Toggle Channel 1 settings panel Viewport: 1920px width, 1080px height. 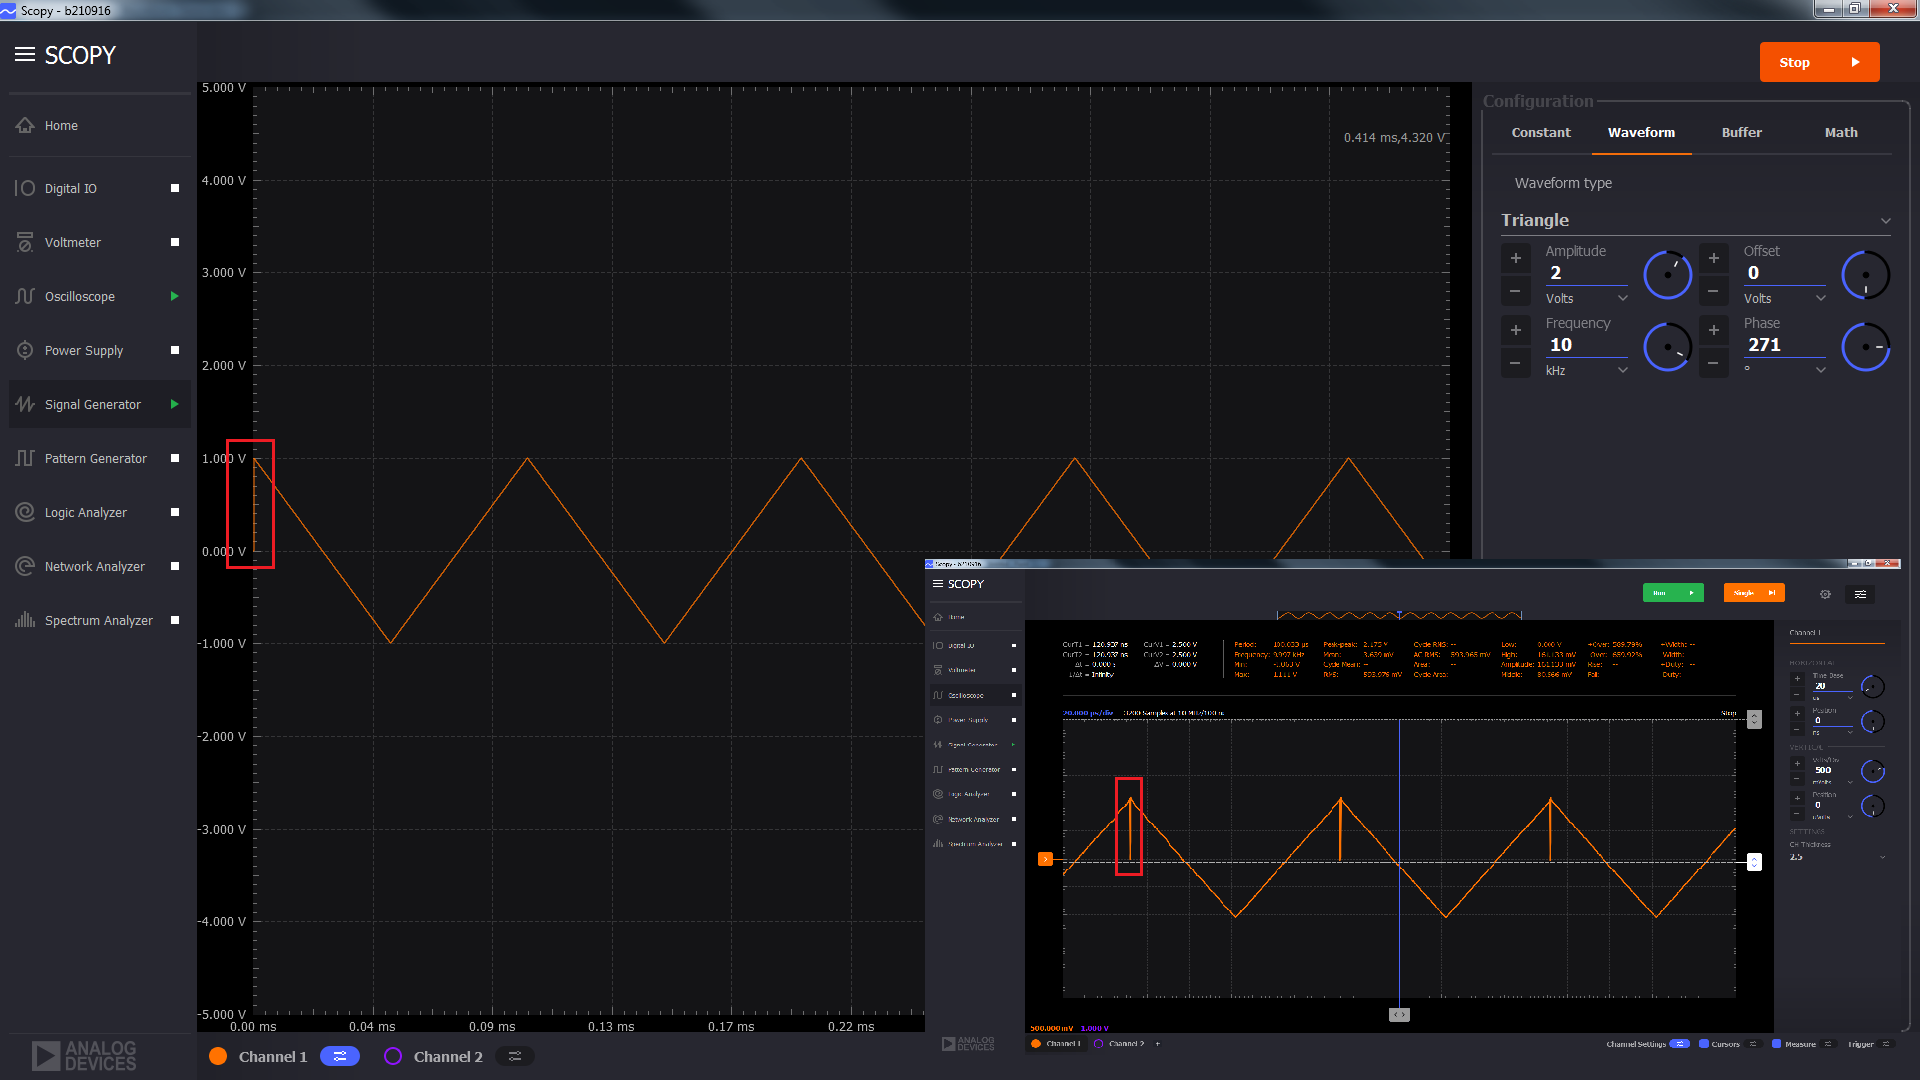[340, 1056]
